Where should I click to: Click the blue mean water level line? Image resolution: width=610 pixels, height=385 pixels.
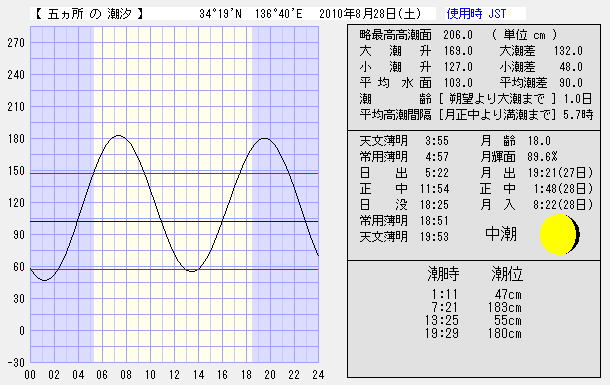(174, 221)
